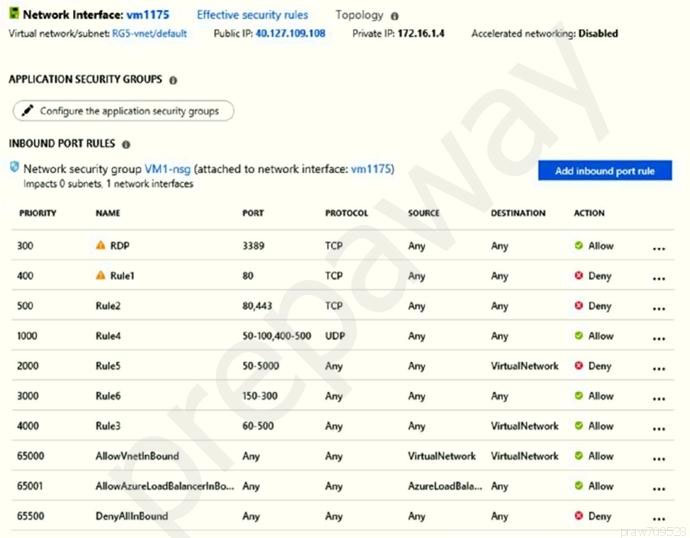This screenshot has height=538, width=690.
Task: Open more options menu for Rule4
Action: tap(659, 339)
